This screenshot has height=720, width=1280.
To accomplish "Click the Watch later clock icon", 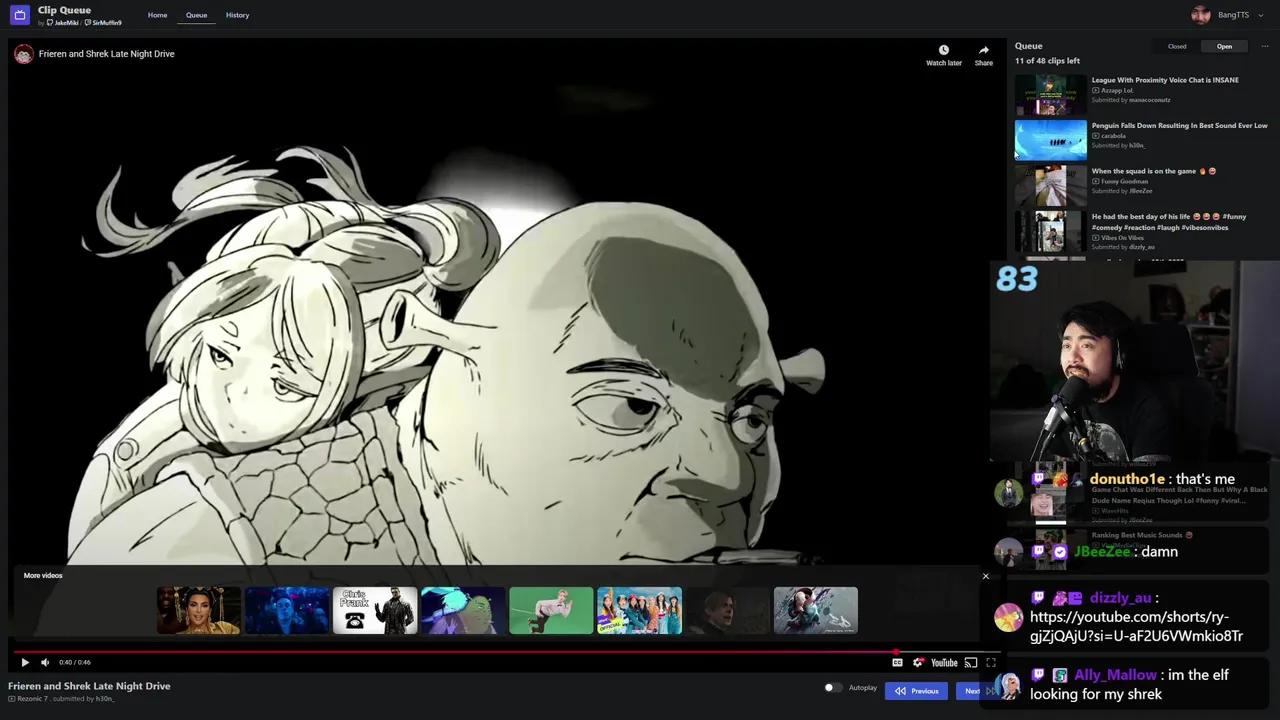I will [943, 50].
